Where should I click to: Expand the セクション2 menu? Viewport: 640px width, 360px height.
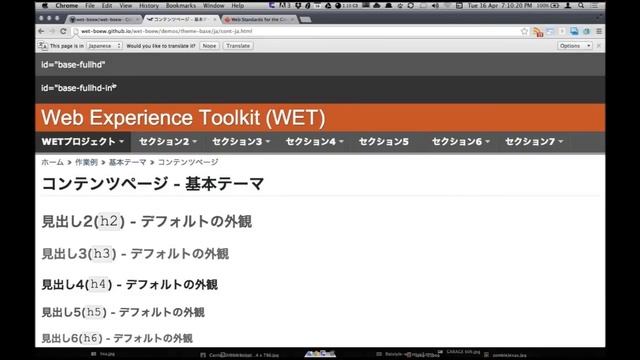(168, 142)
